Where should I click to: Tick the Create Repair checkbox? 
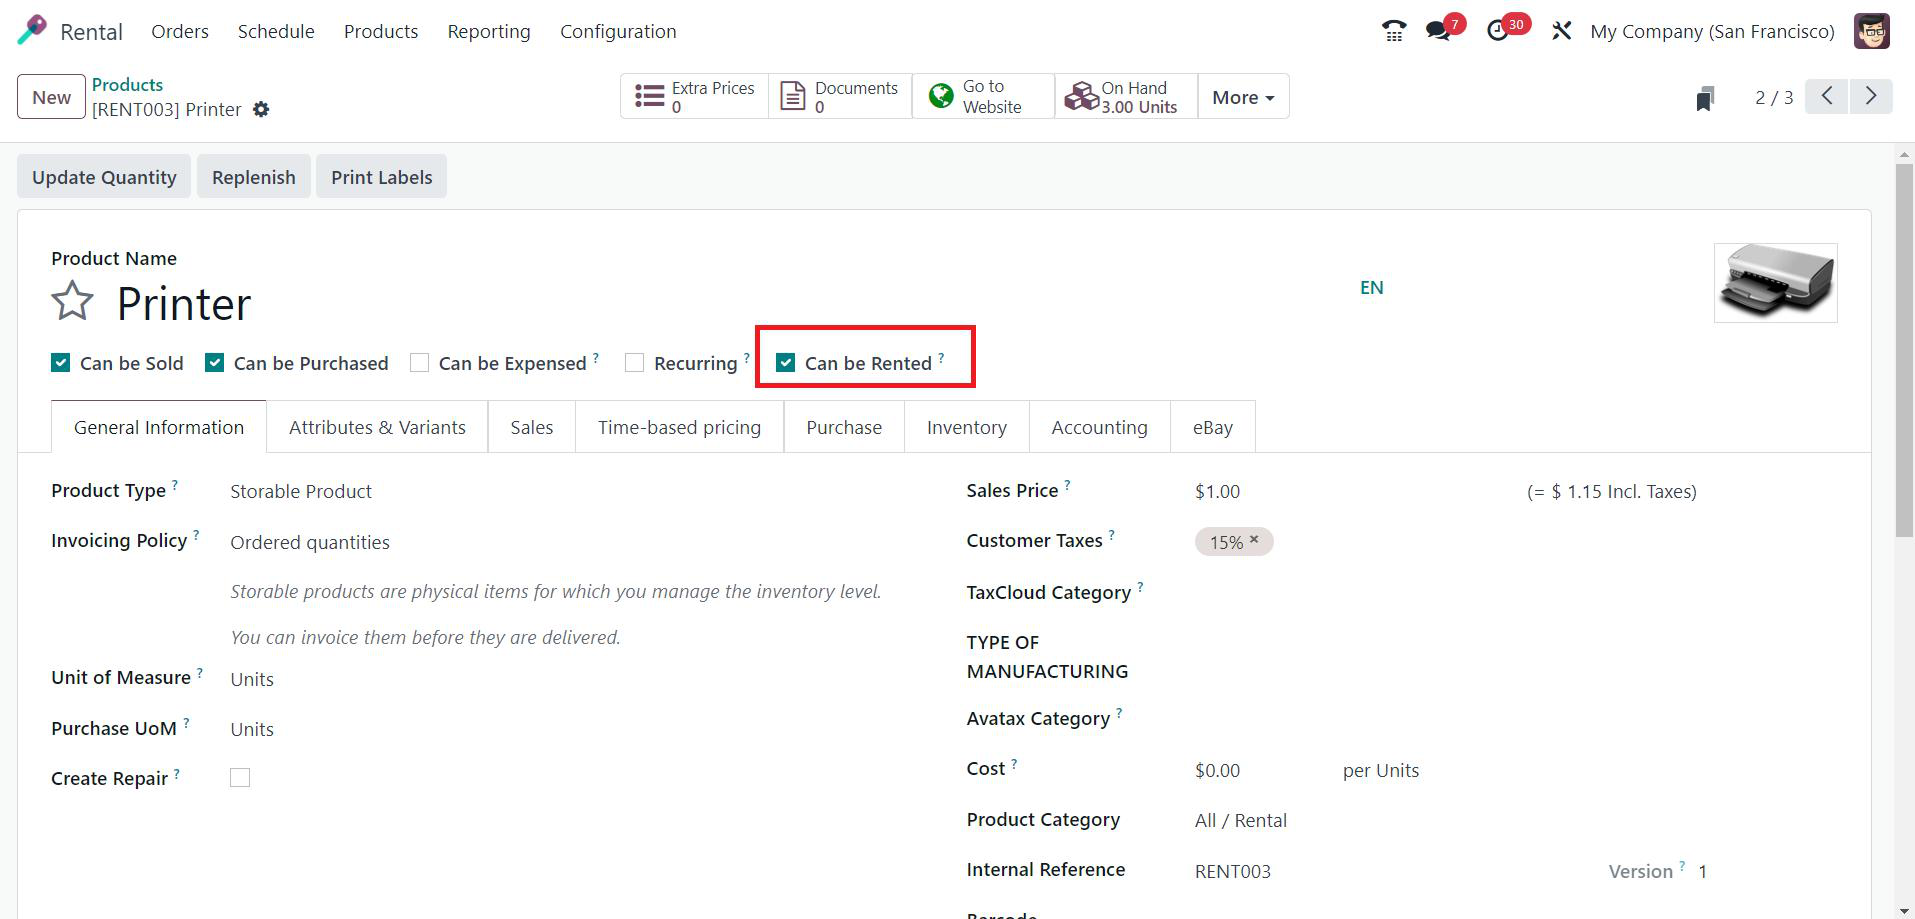240,778
